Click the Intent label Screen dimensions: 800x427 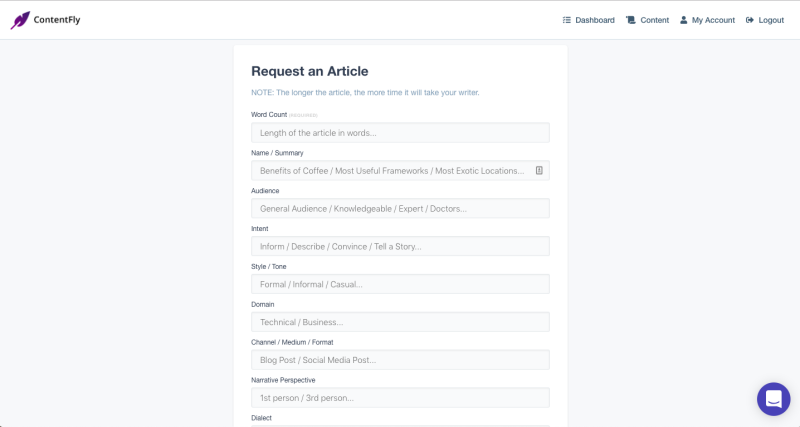click(x=259, y=229)
